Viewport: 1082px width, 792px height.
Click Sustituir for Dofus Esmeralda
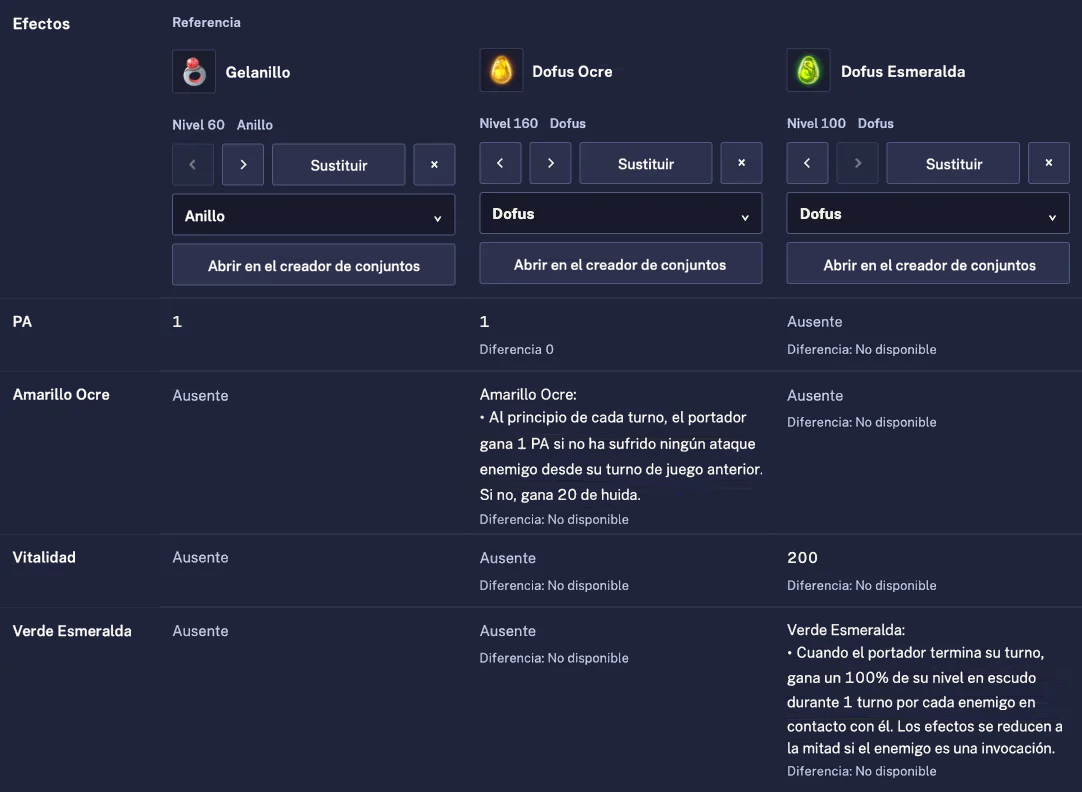click(953, 164)
